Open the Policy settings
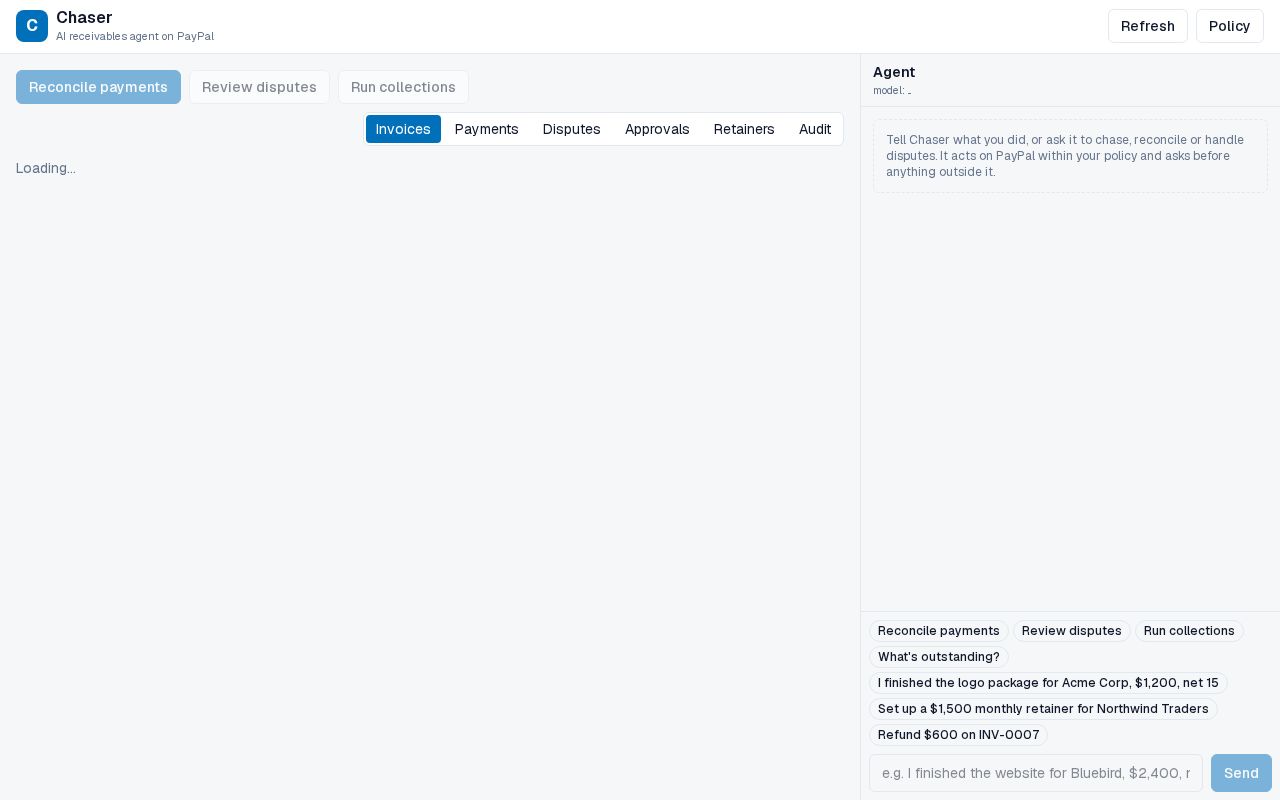 (1230, 26)
